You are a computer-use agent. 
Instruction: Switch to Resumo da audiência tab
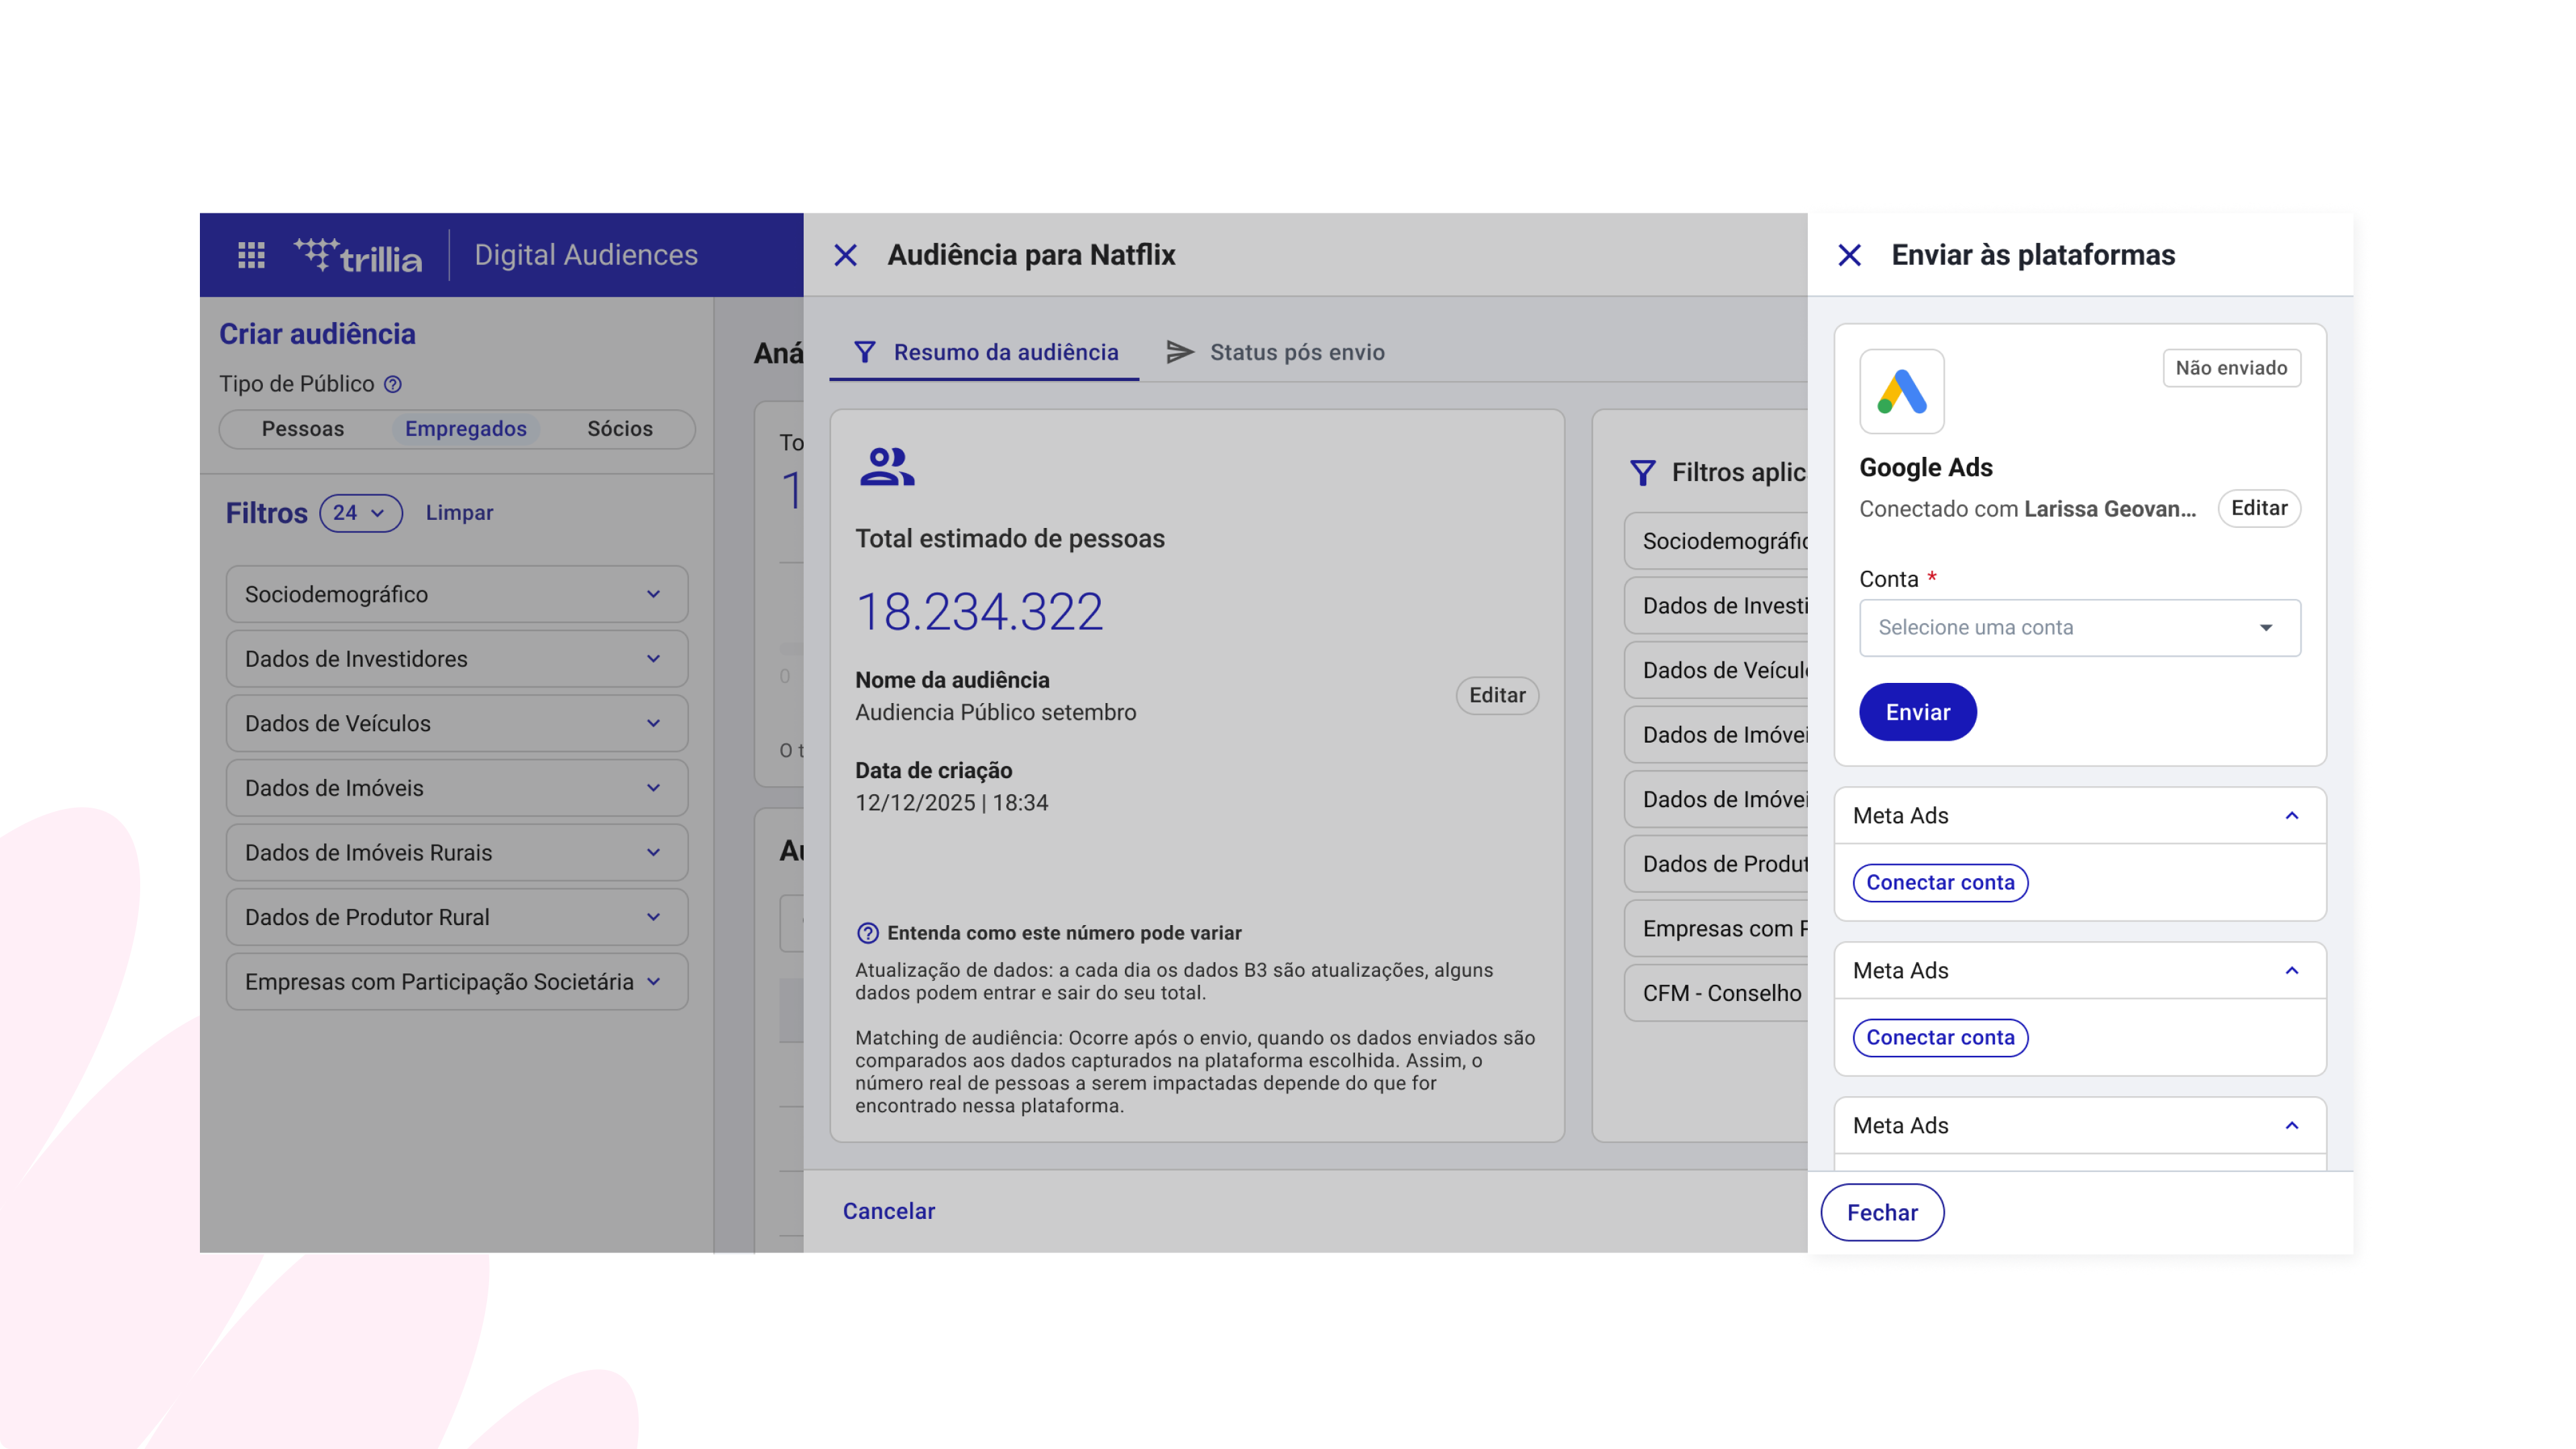(x=984, y=352)
